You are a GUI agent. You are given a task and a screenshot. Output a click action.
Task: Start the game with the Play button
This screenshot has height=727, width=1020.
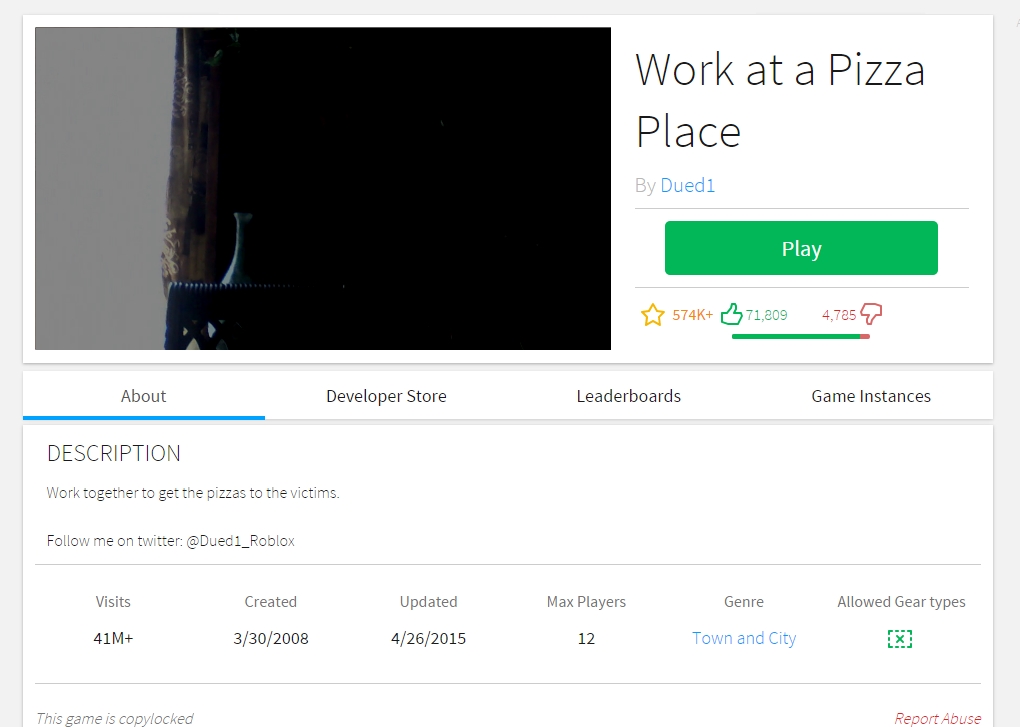point(801,248)
